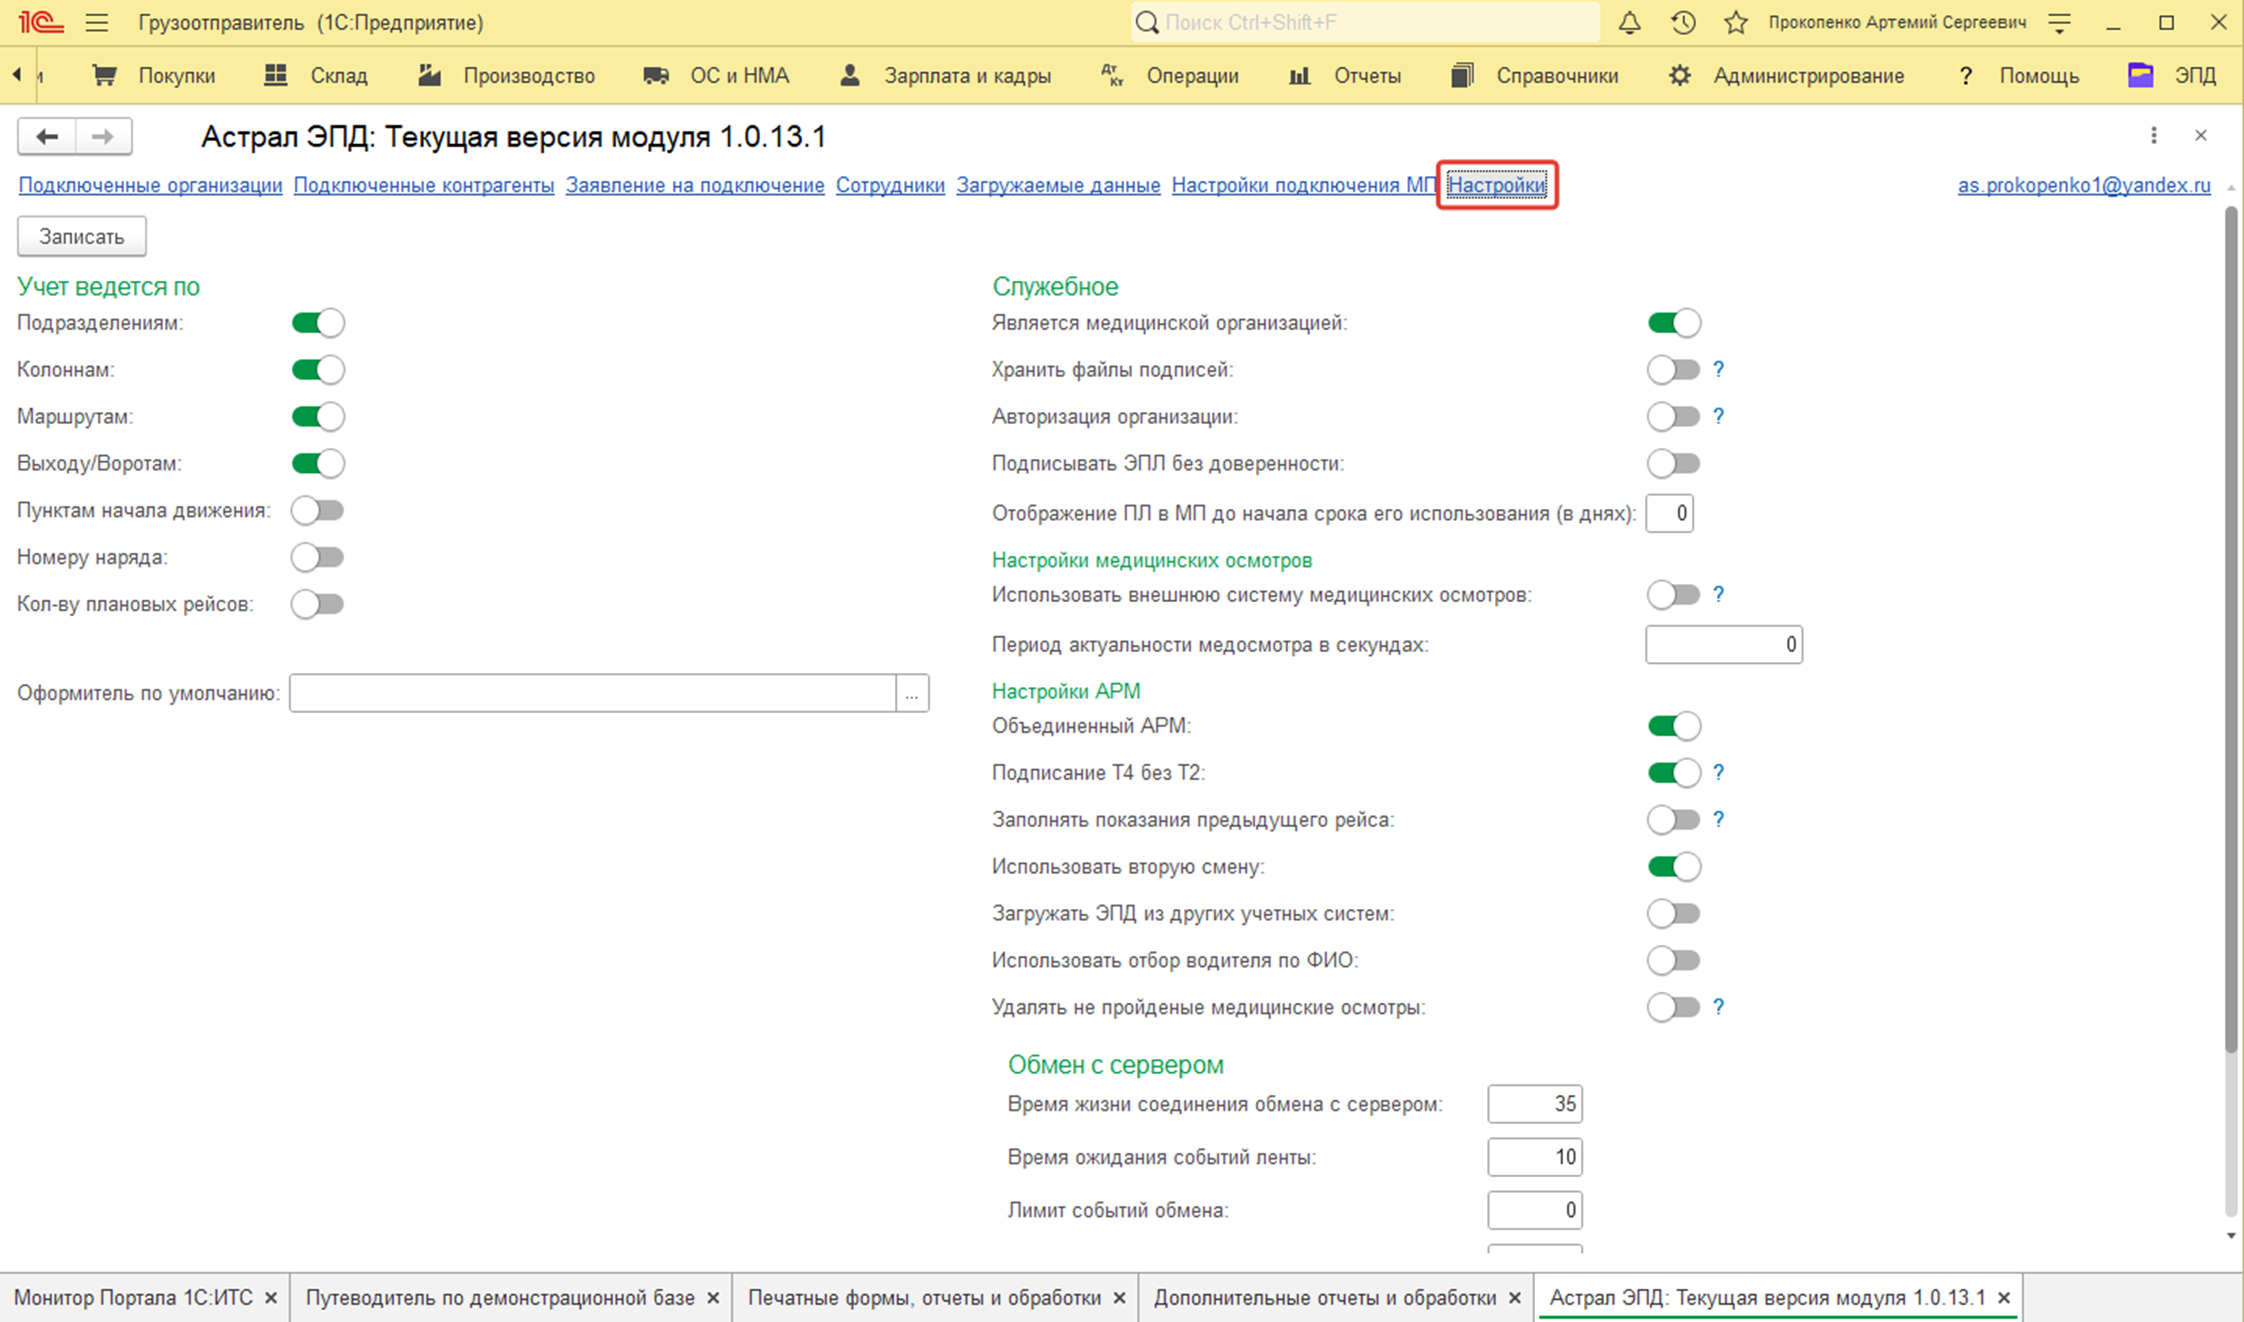Click Оформитель по умолчанию input field

593,693
